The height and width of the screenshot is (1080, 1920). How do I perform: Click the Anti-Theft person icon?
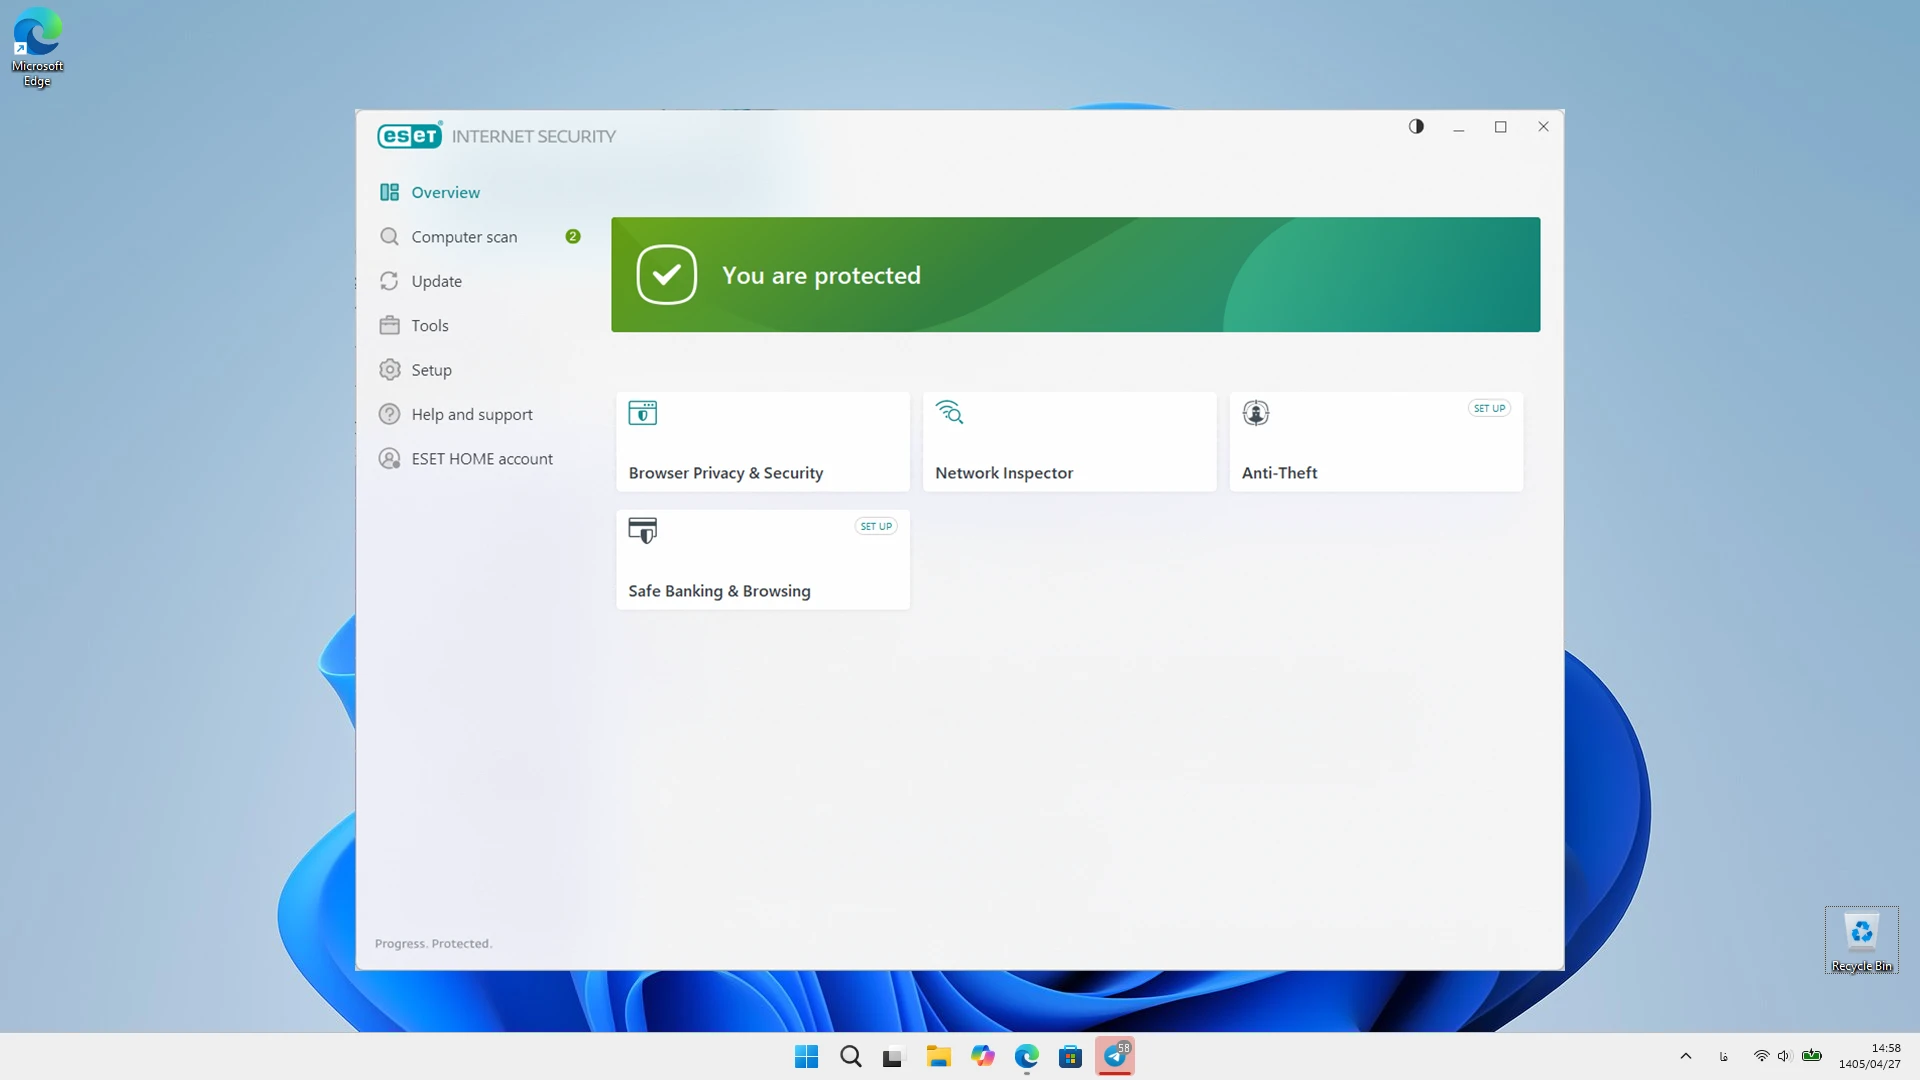1256,412
